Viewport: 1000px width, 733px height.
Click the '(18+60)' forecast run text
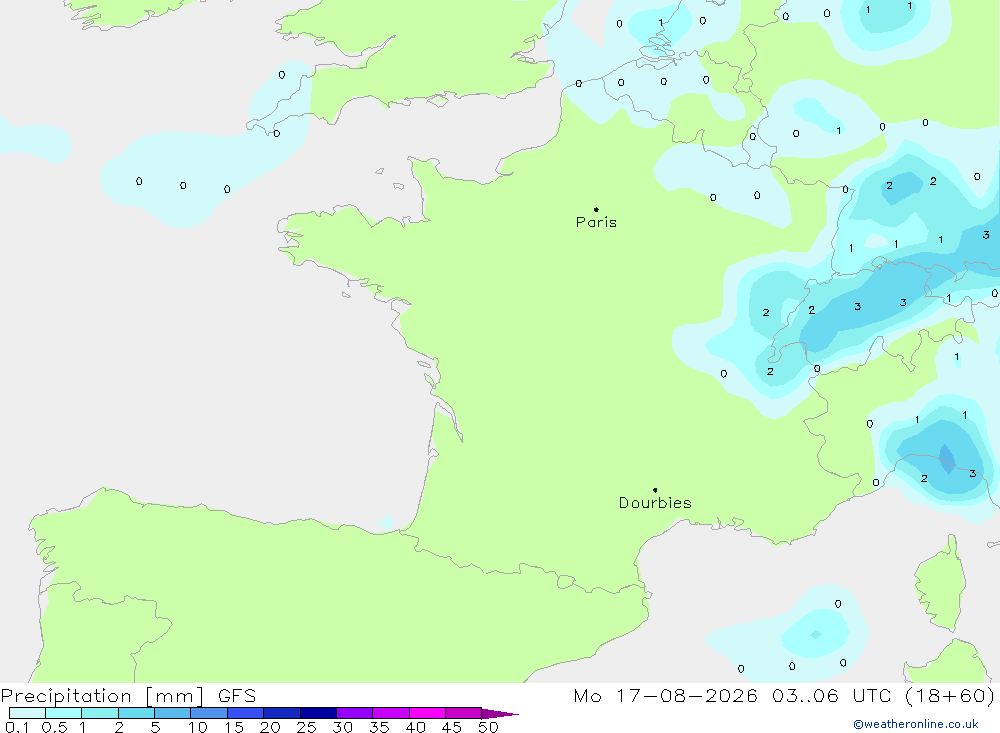[950, 696]
